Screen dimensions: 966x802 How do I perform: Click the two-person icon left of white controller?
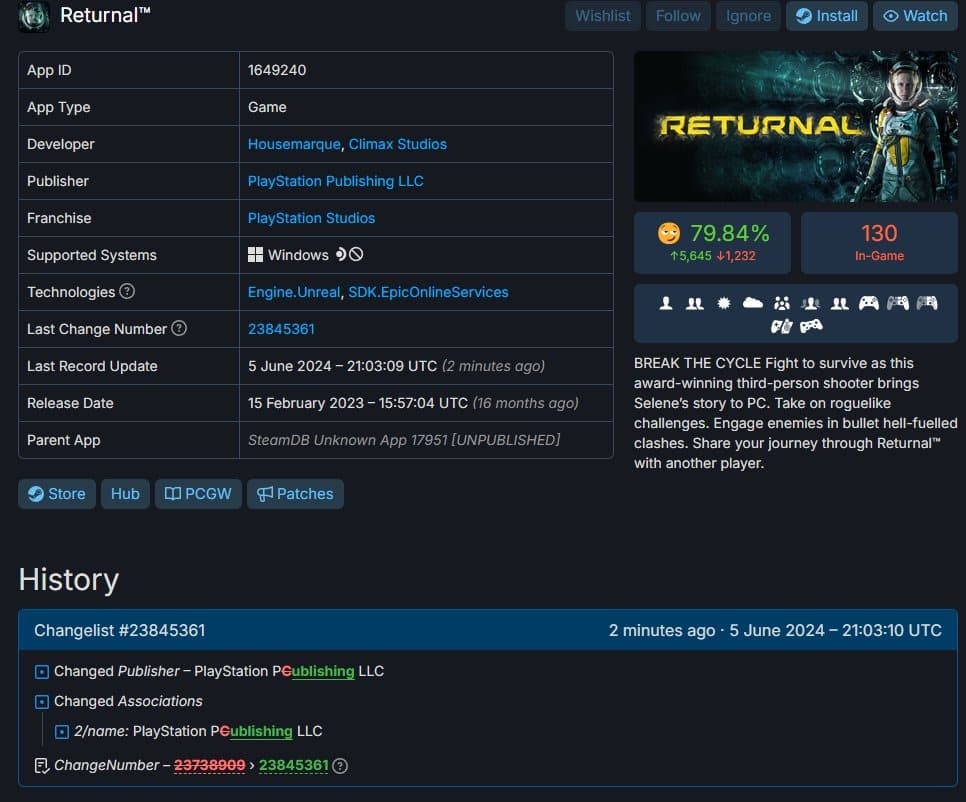click(840, 303)
